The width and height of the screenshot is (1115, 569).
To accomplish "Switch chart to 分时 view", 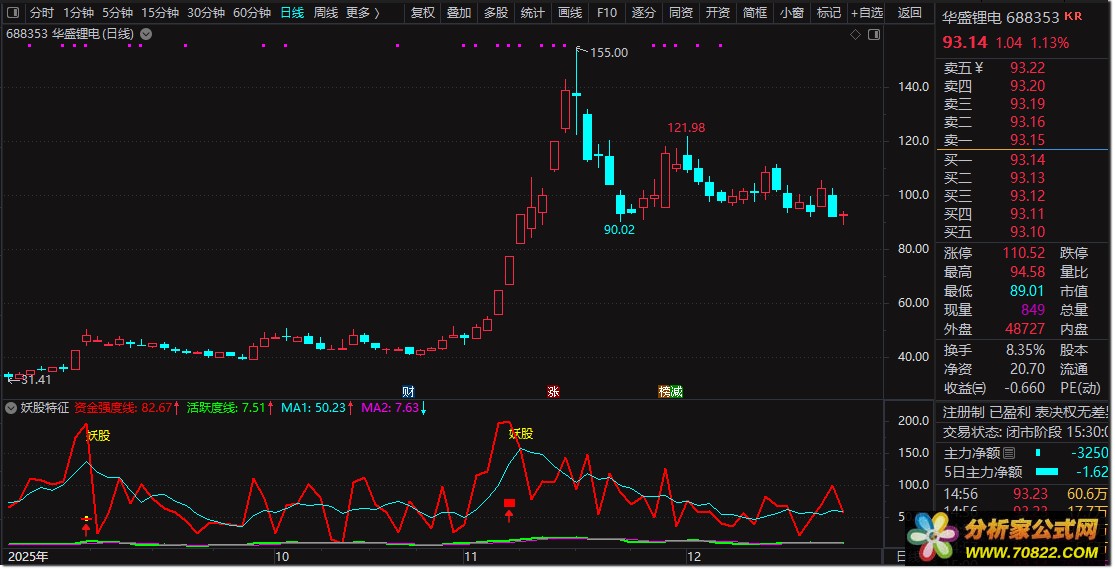I will 42,13.
